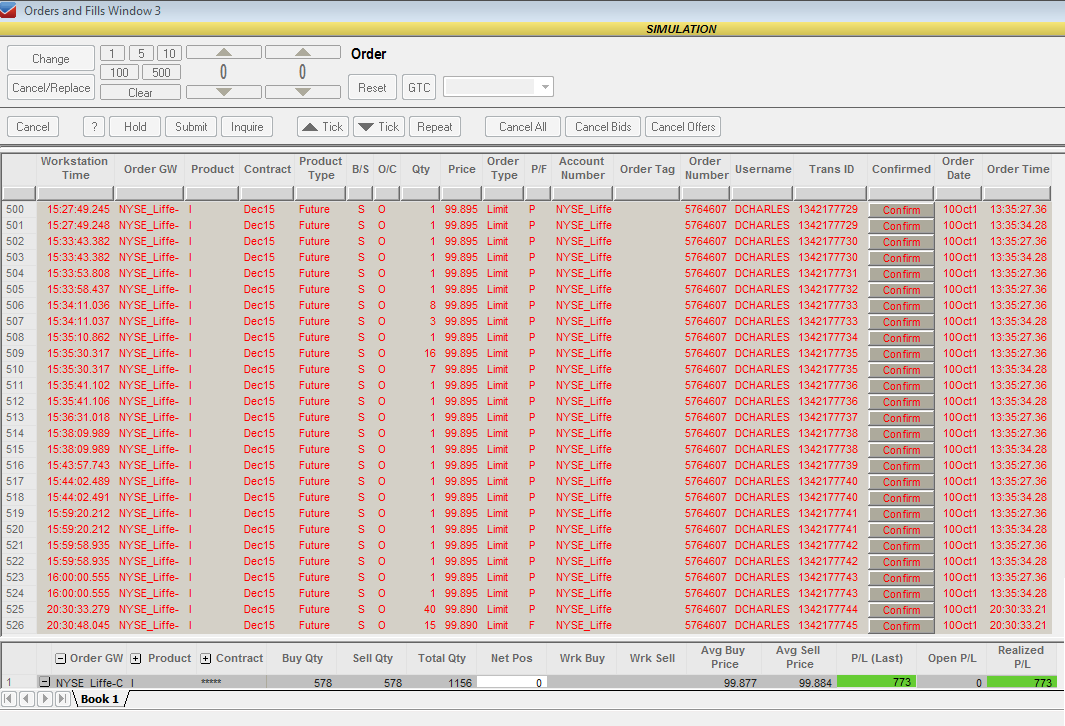Select row number 520
Viewport: 1065px width, 726px height.
15,529
